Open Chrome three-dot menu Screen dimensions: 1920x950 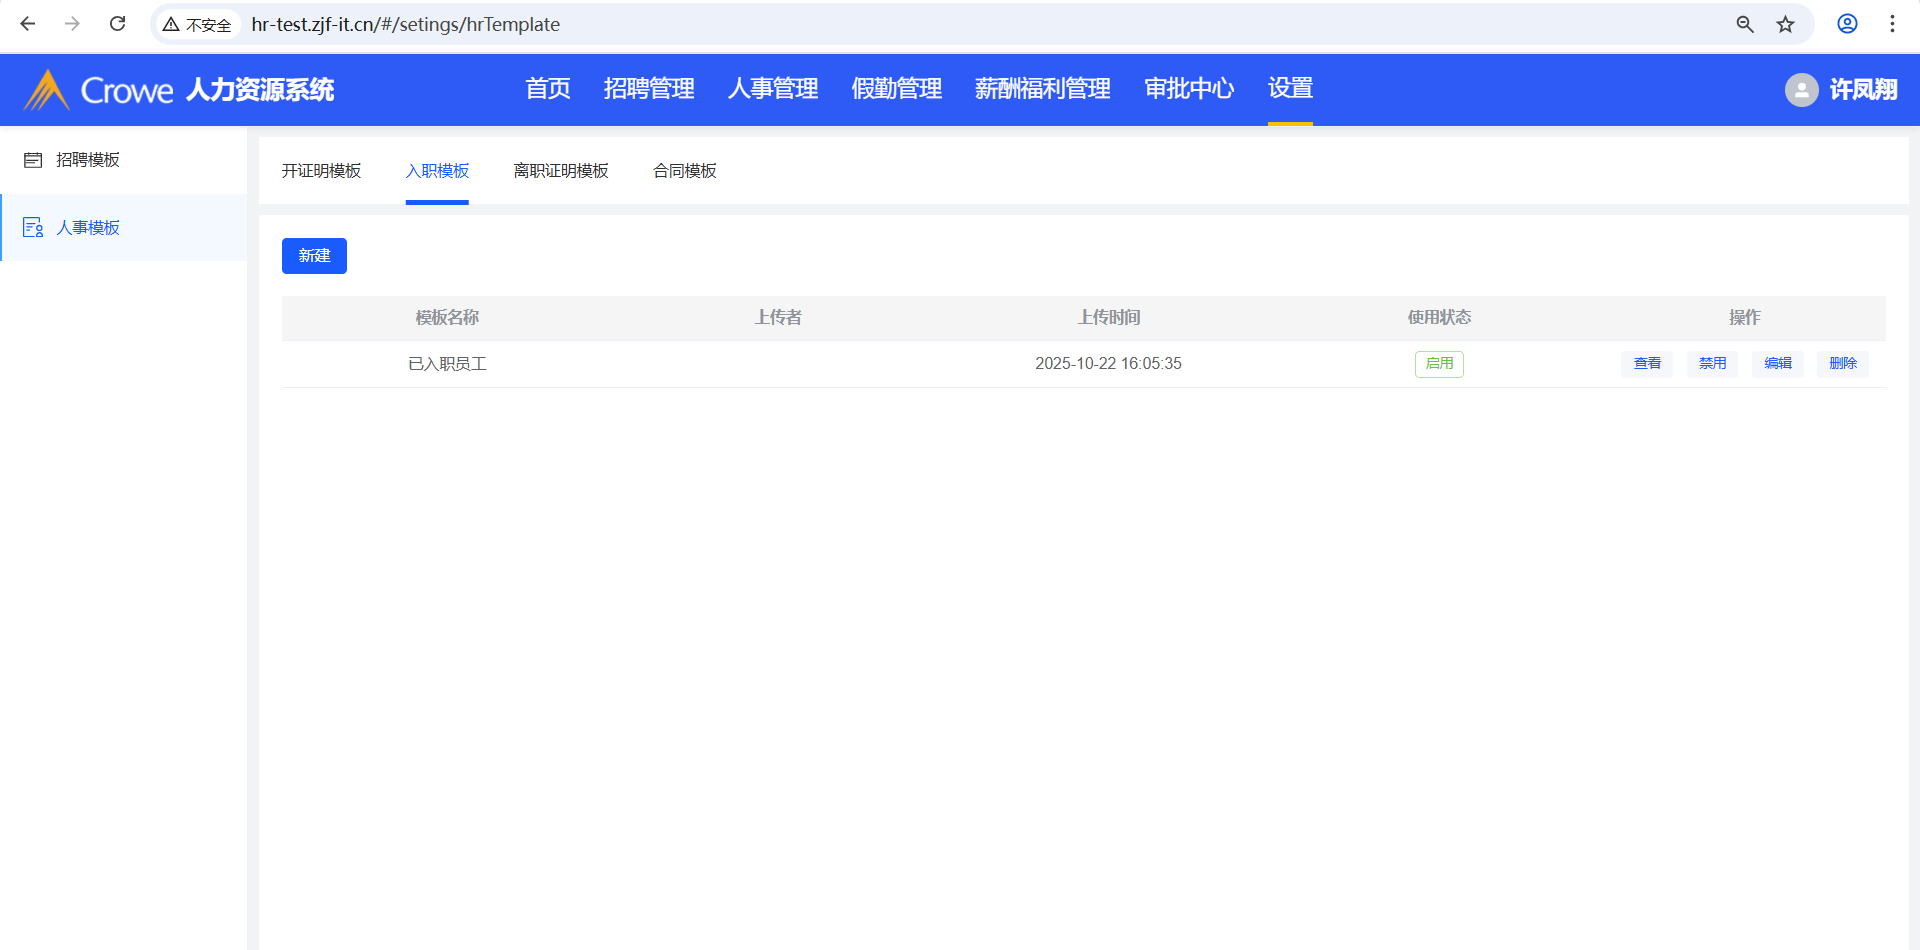(1892, 24)
